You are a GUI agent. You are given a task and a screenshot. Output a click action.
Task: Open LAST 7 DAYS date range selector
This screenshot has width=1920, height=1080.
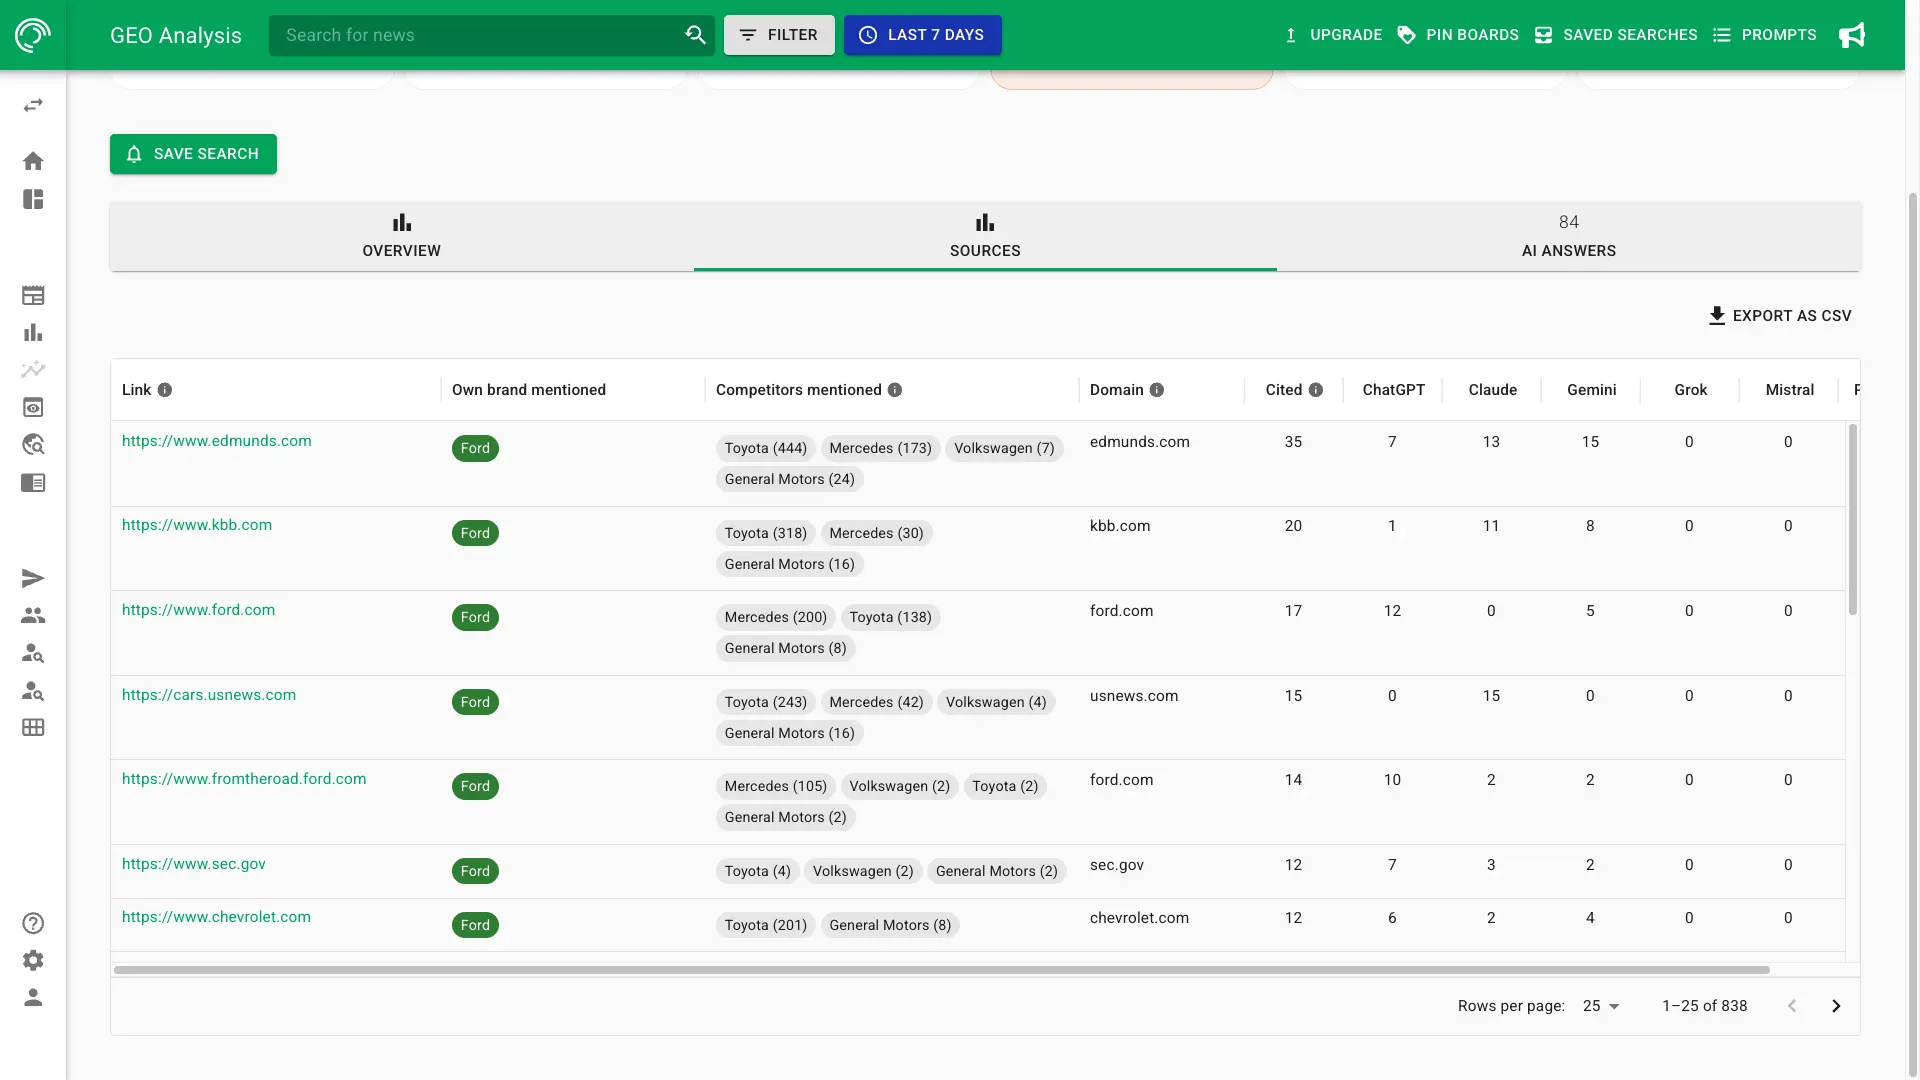tap(922, 35)
